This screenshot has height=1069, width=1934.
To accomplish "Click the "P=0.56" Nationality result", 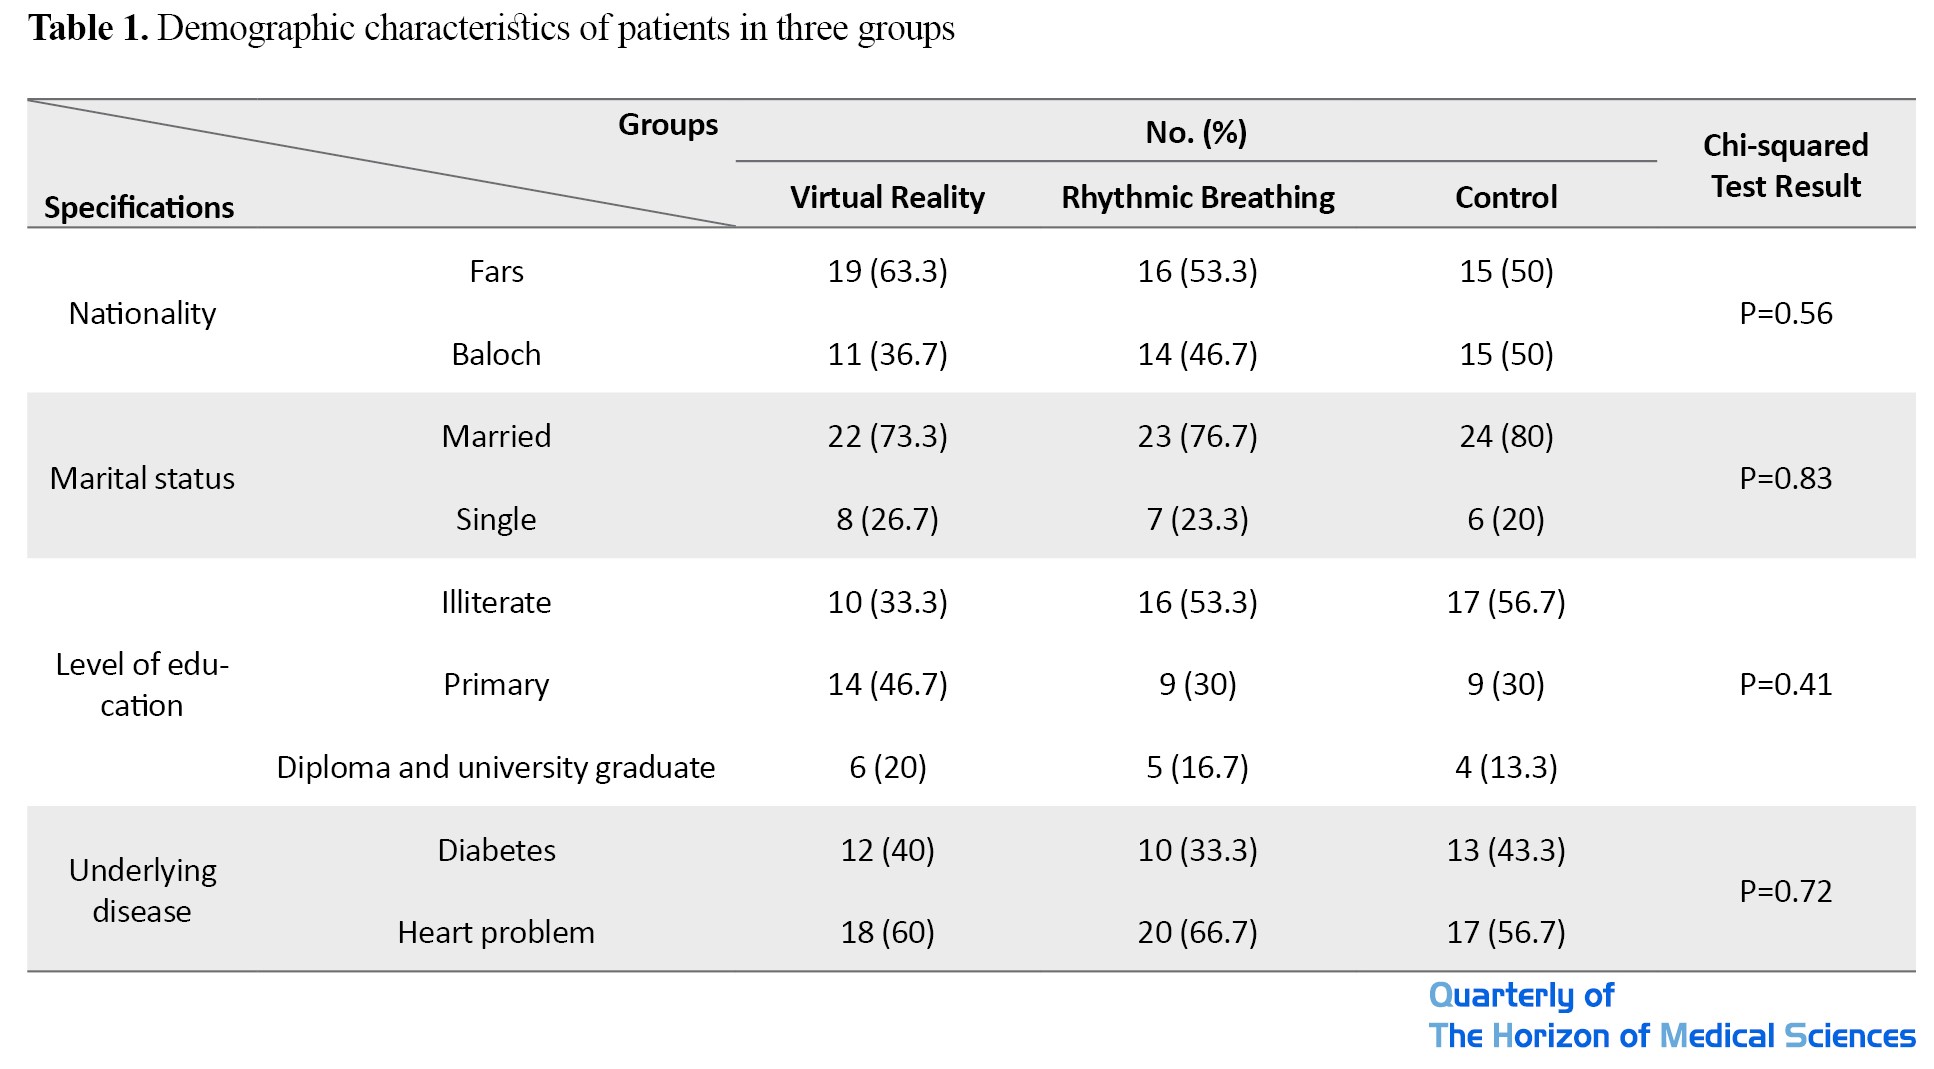I will point(1785,313).
